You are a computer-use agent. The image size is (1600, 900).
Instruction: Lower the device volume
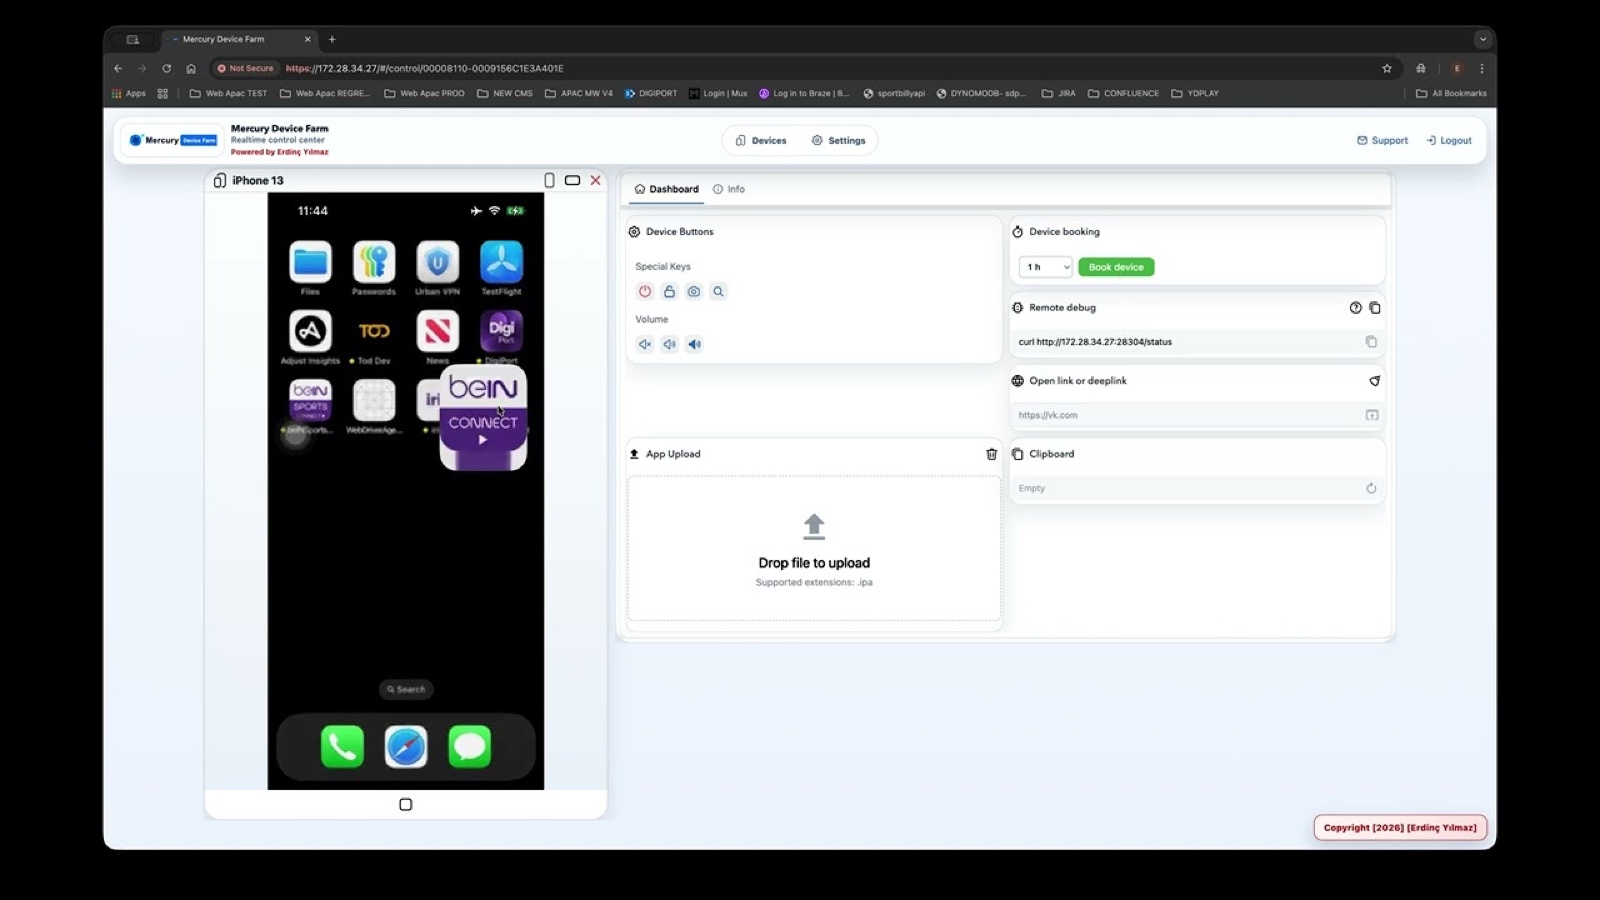coord(669,344)
